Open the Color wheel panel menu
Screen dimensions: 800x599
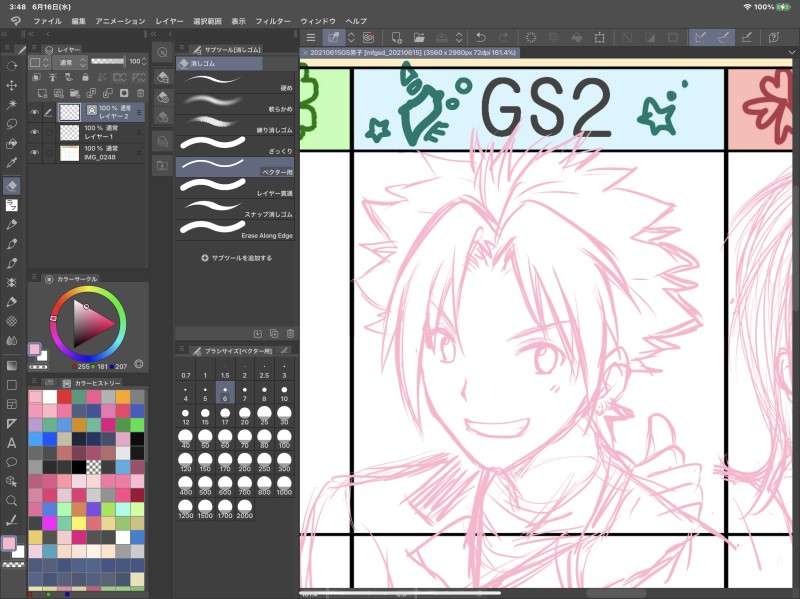coord(34,277)
